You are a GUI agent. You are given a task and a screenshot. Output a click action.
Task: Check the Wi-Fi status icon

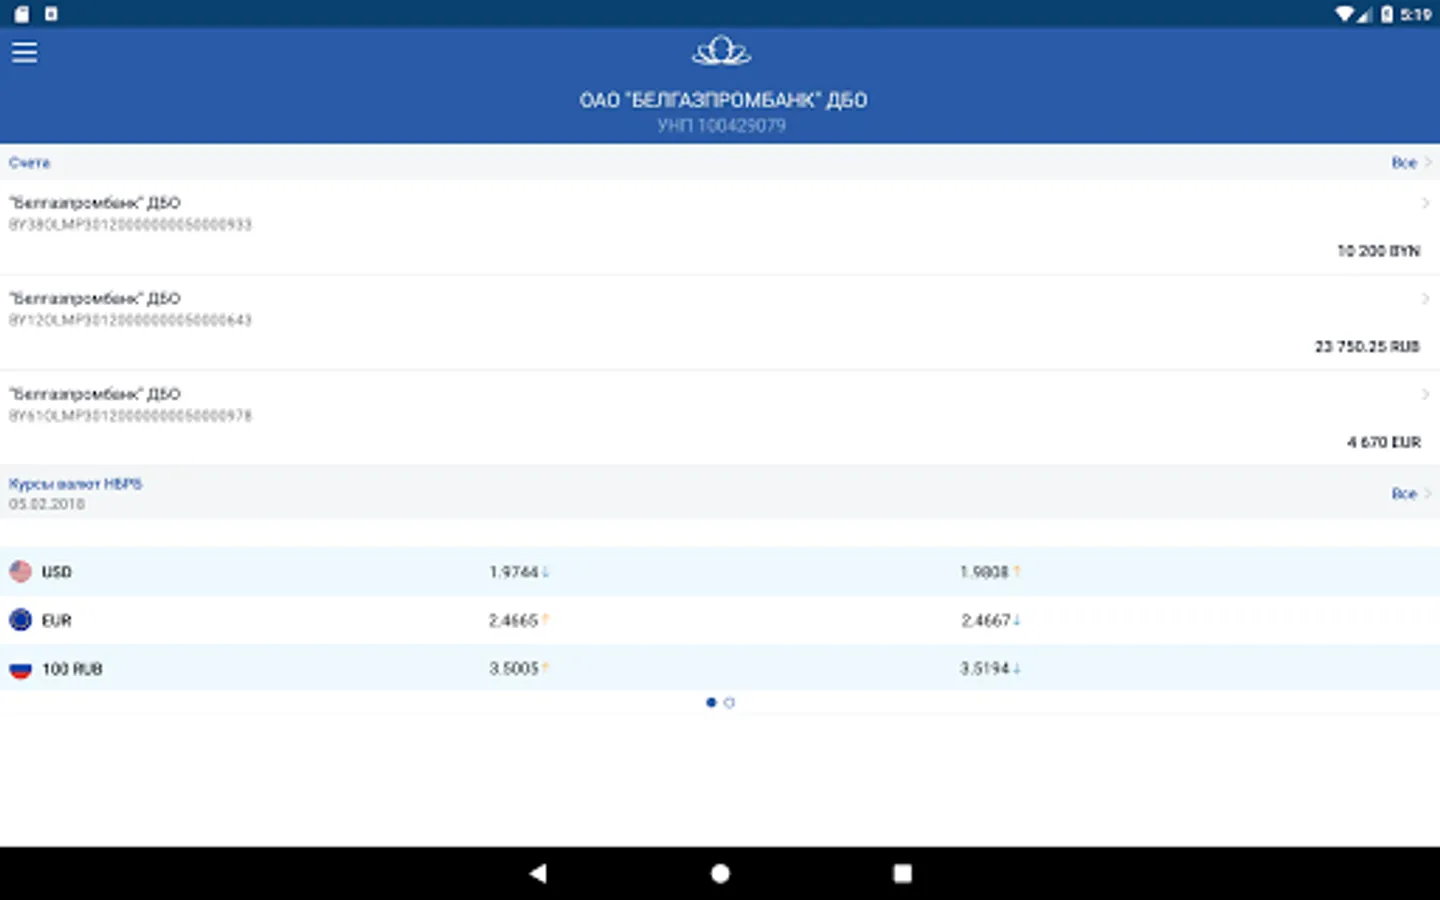[x=1345, y=14]
